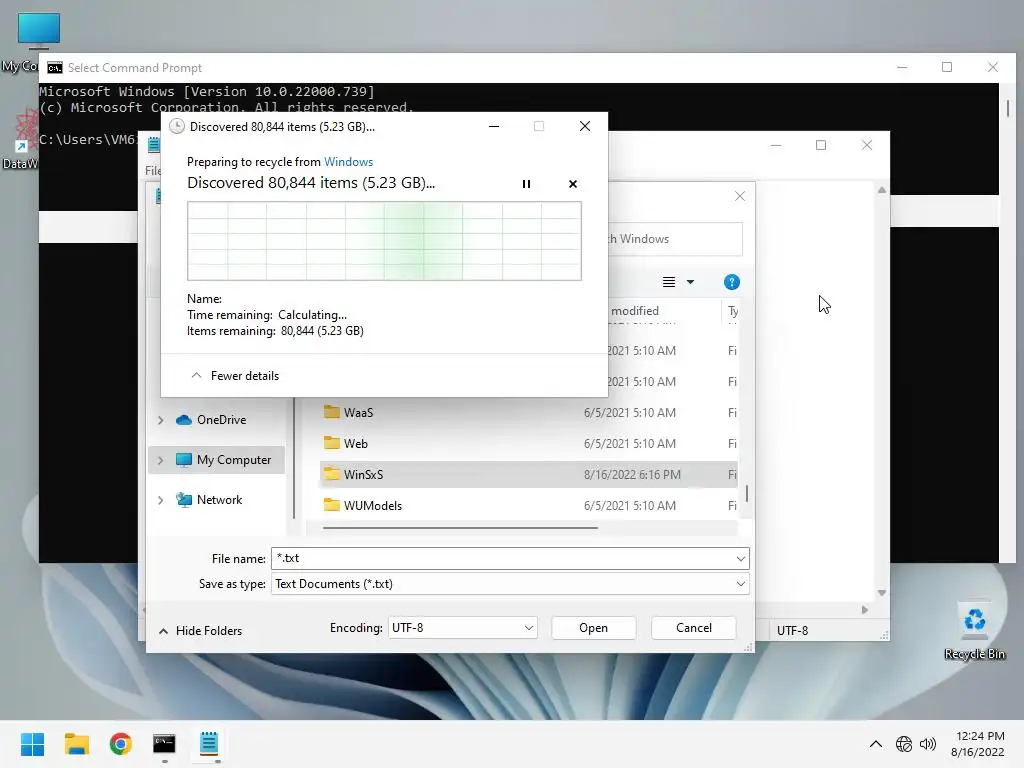Click the Command Prompt title bar icon

pyautogui.click(x=55, y=68)
